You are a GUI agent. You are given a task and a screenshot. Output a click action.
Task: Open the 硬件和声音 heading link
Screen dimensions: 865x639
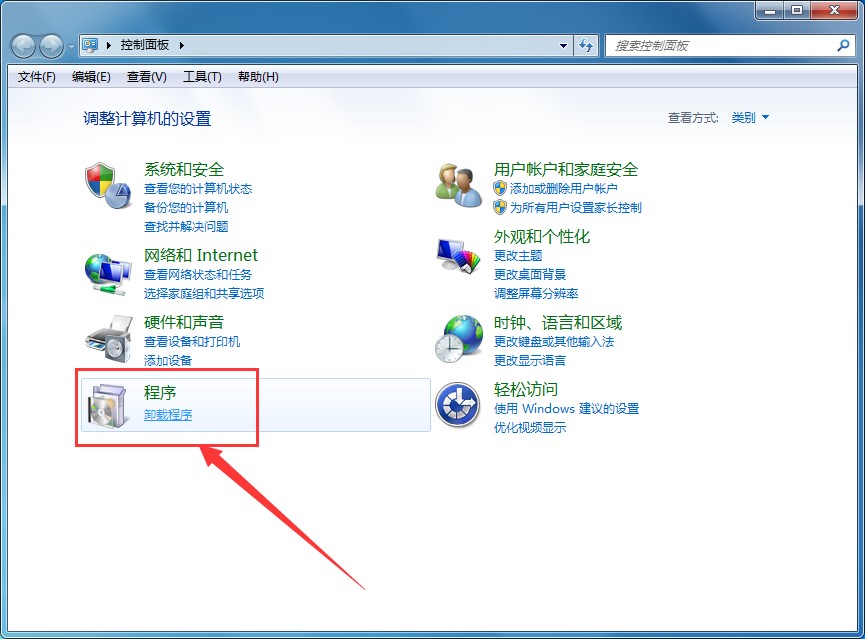click(x=184, y=322)
